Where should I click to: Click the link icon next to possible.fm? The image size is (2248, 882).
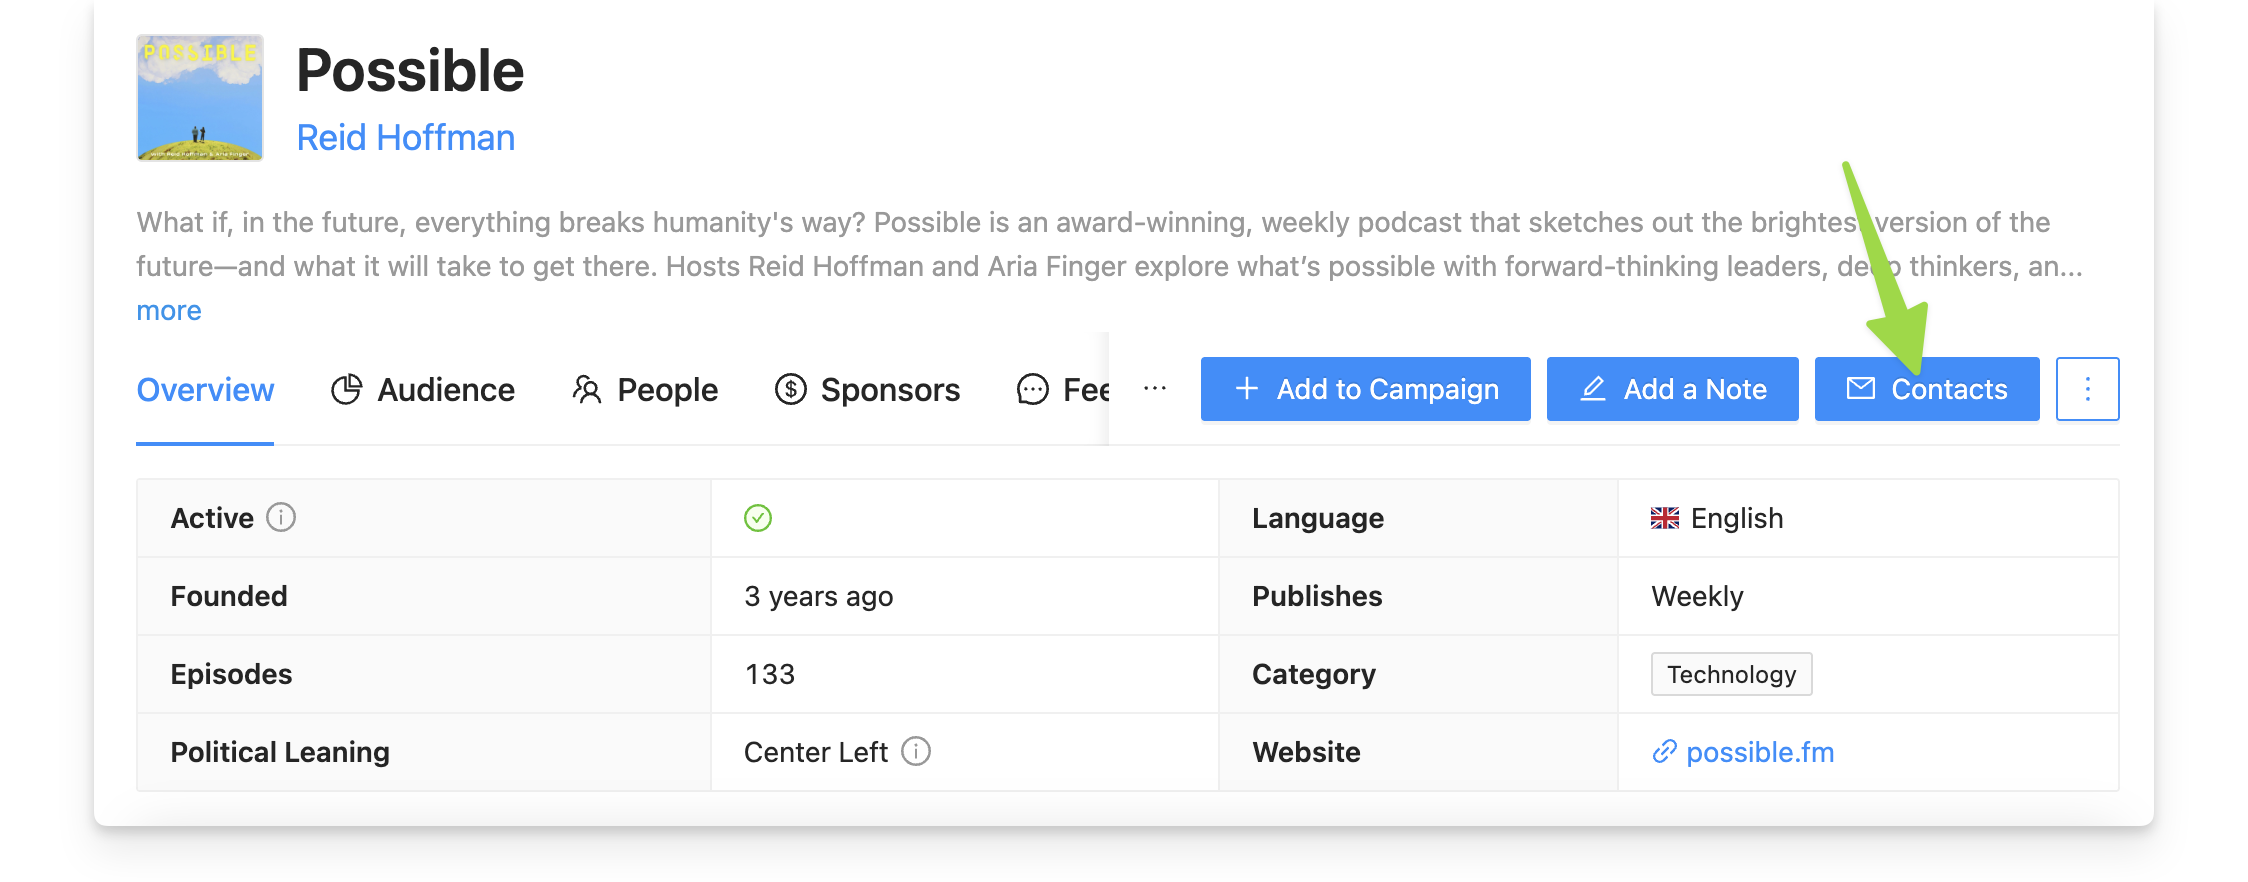tap(1664, 752)
